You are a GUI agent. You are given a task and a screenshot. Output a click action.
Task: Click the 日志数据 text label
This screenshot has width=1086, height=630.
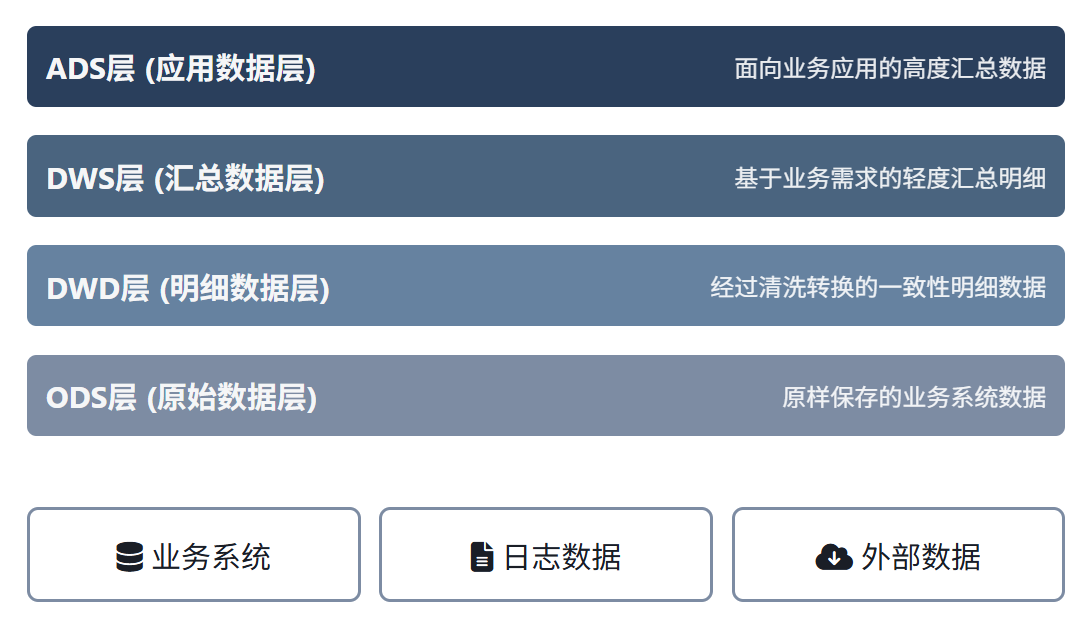click(x=562, y=557)
